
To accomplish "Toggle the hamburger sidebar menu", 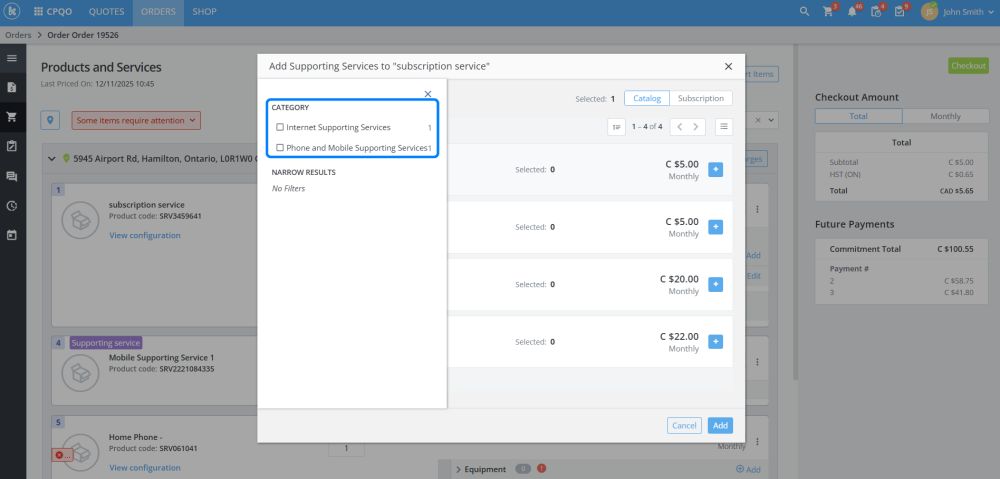I will click(x=11, y=58).
